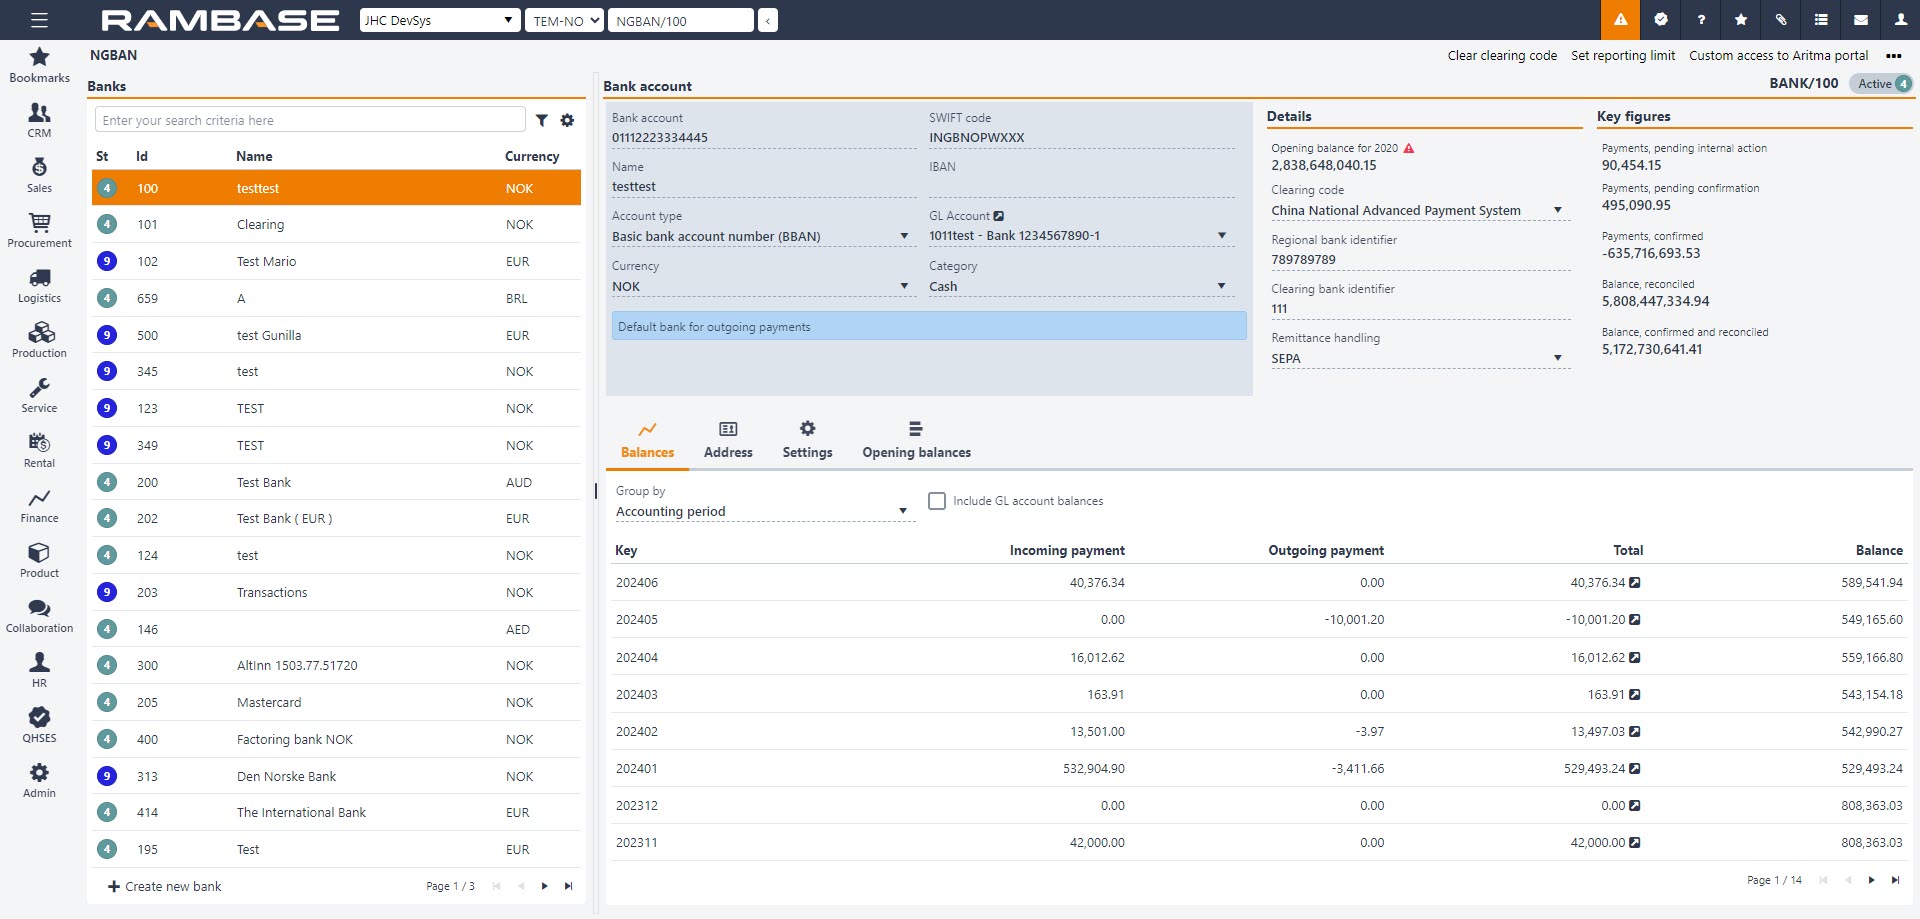Open the Finance module in sidebar
Screen dimensions: 1920x919
pyautogui.click(x=39, y=506)
